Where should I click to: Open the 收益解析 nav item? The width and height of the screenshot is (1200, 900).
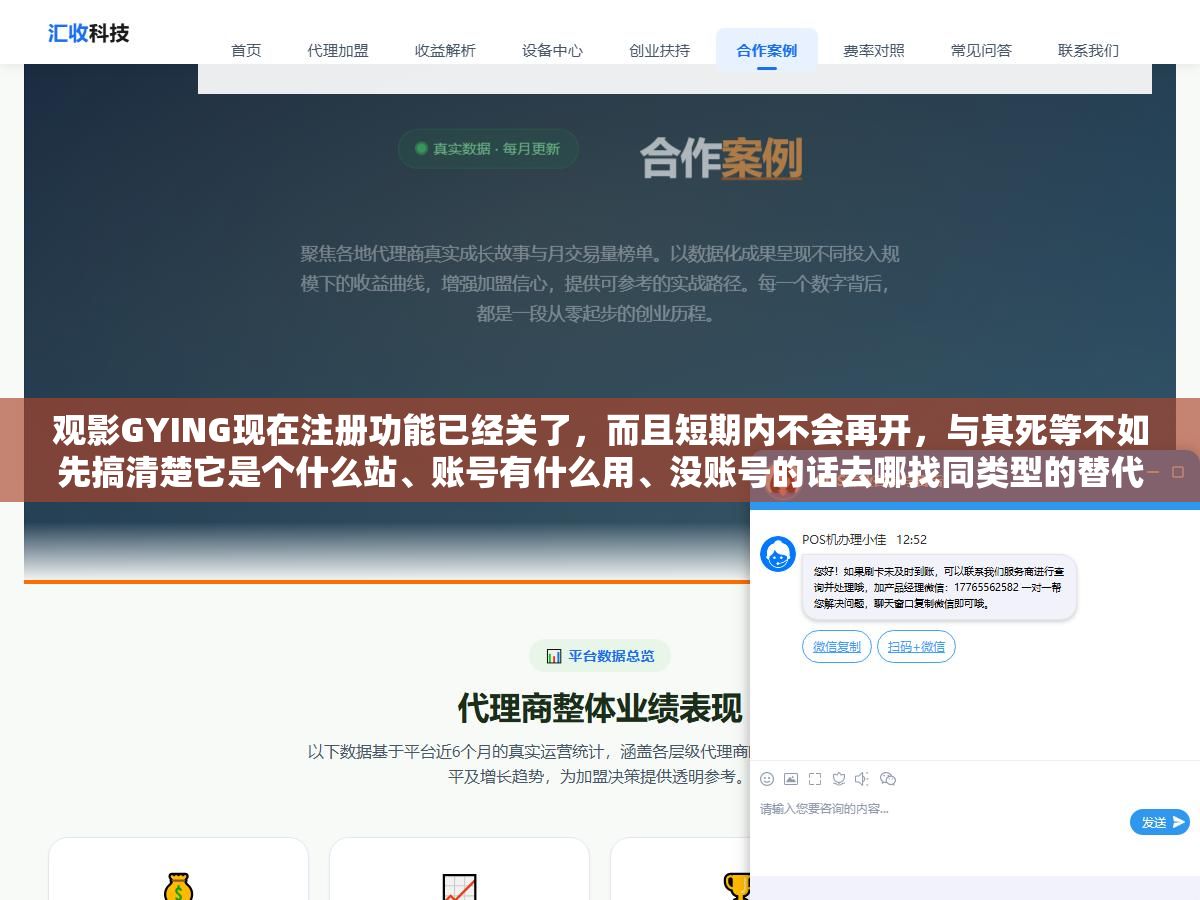coord(445,50)
